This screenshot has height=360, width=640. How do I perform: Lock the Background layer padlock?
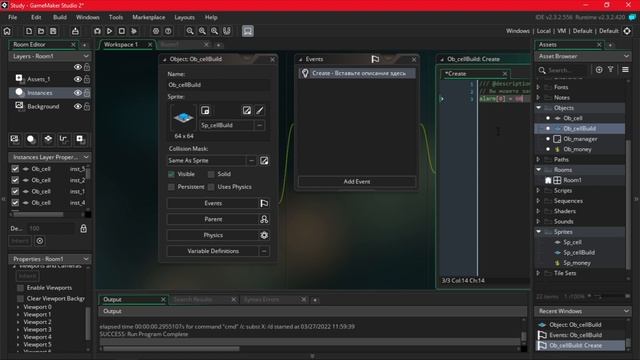click(87, 107)
